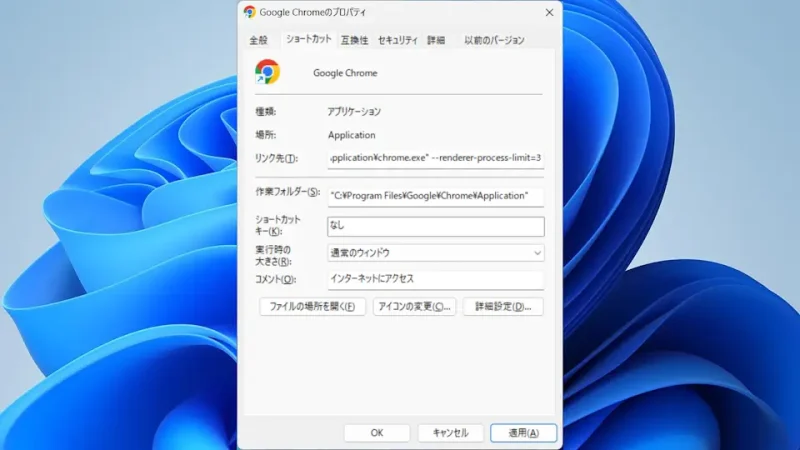800x450 pixels.
Task: Select the ショートカット tab
Action: tap(308, 39)
